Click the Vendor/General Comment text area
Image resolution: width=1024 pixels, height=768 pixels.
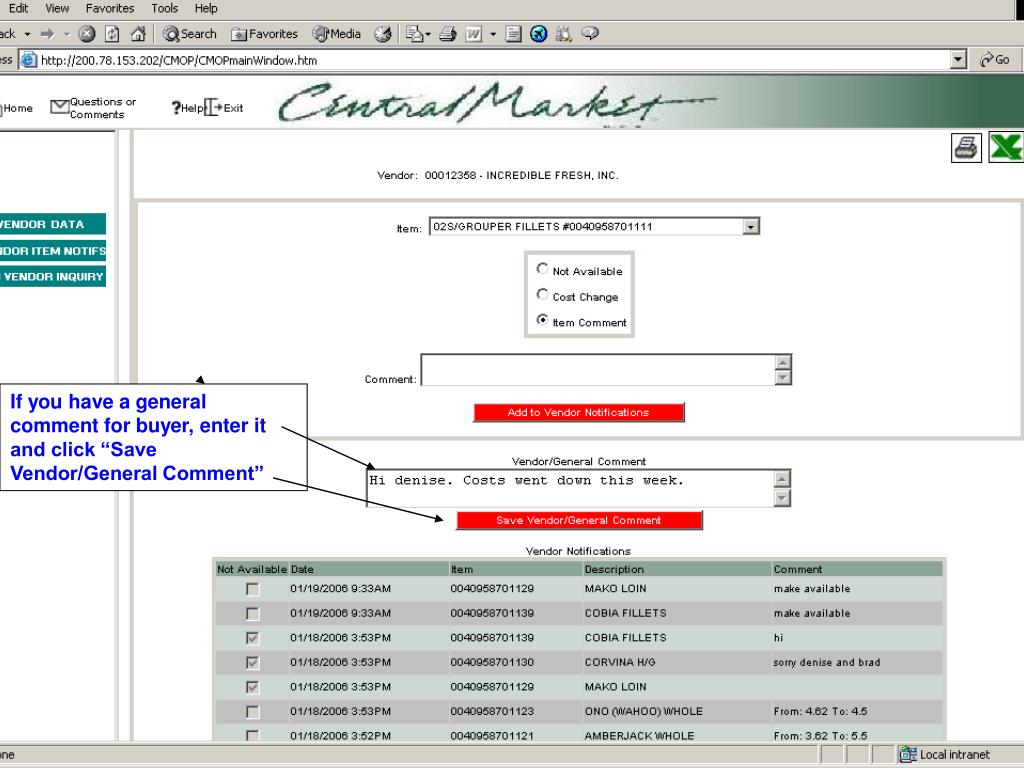pyautogui.click(x=570, y=488)
